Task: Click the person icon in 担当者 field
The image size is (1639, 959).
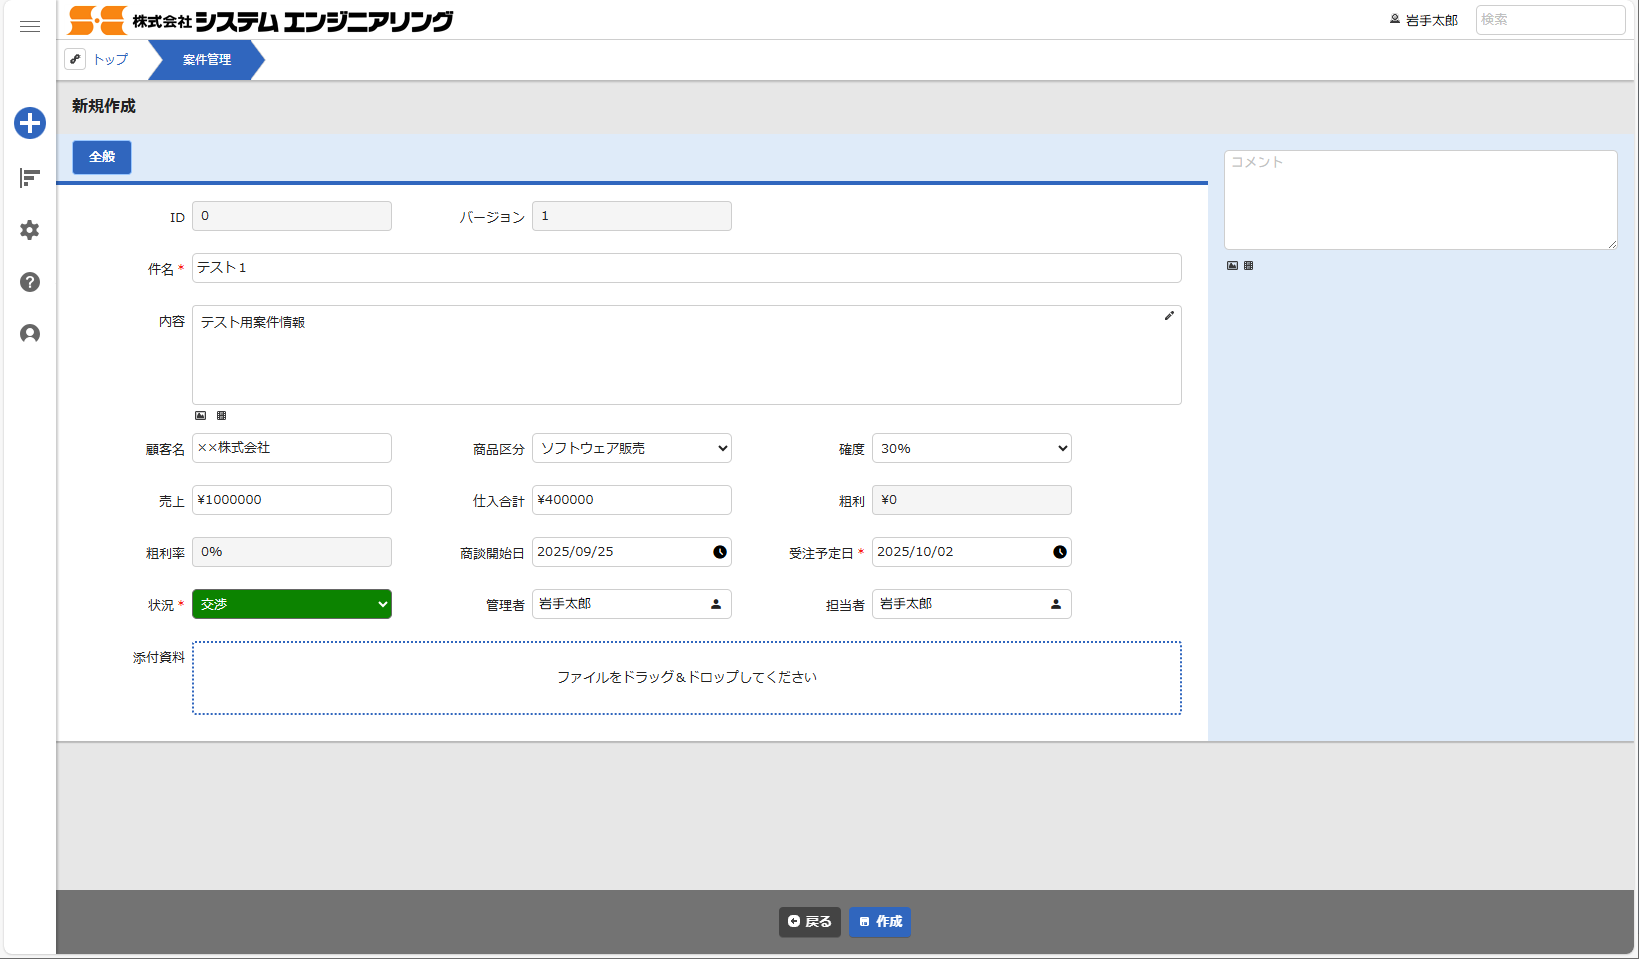Action: [x=1056, y=604]
